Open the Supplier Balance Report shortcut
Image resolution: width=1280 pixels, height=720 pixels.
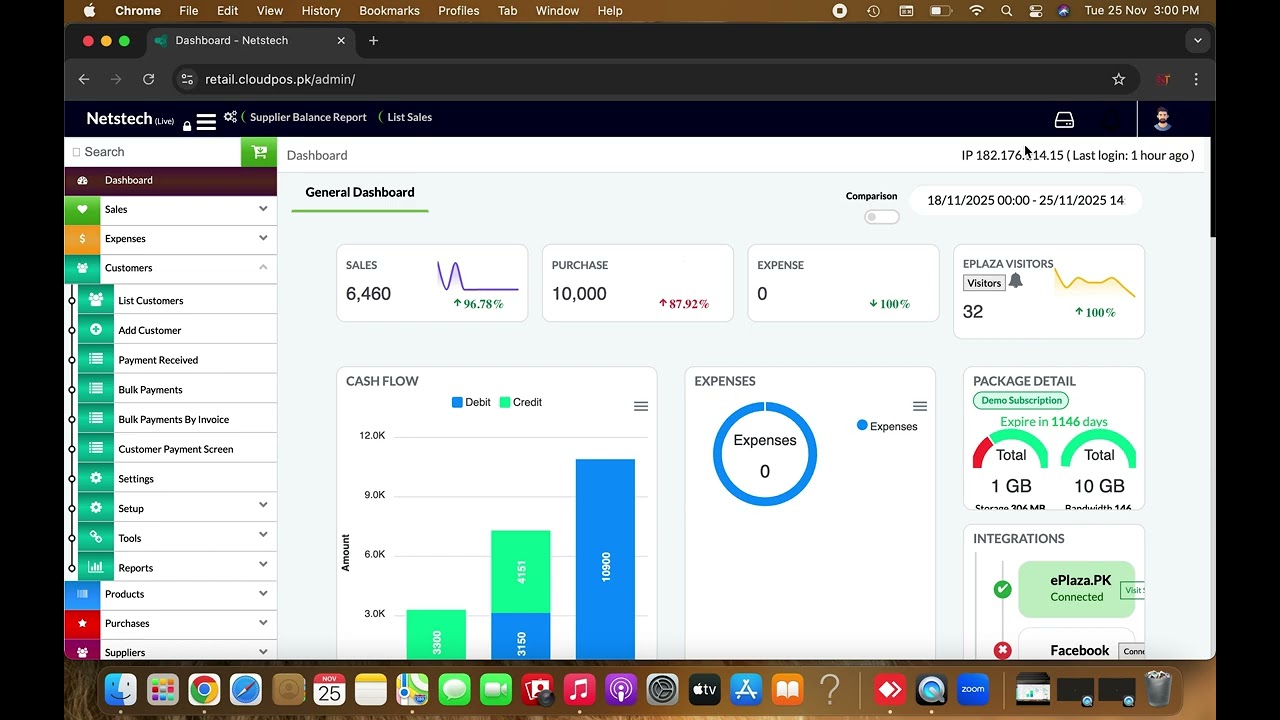point(308,117)
